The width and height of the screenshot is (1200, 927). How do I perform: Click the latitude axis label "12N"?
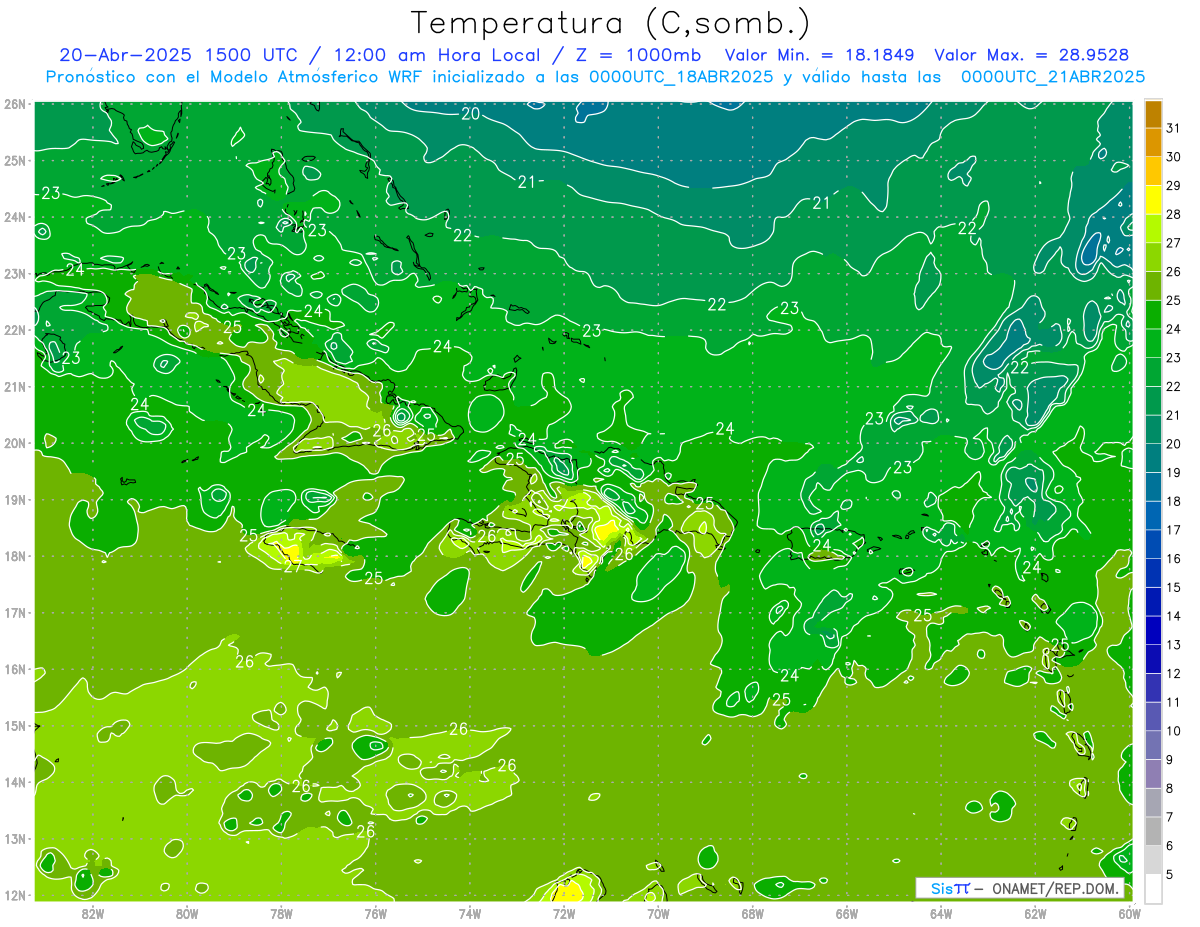coord(14,895)
